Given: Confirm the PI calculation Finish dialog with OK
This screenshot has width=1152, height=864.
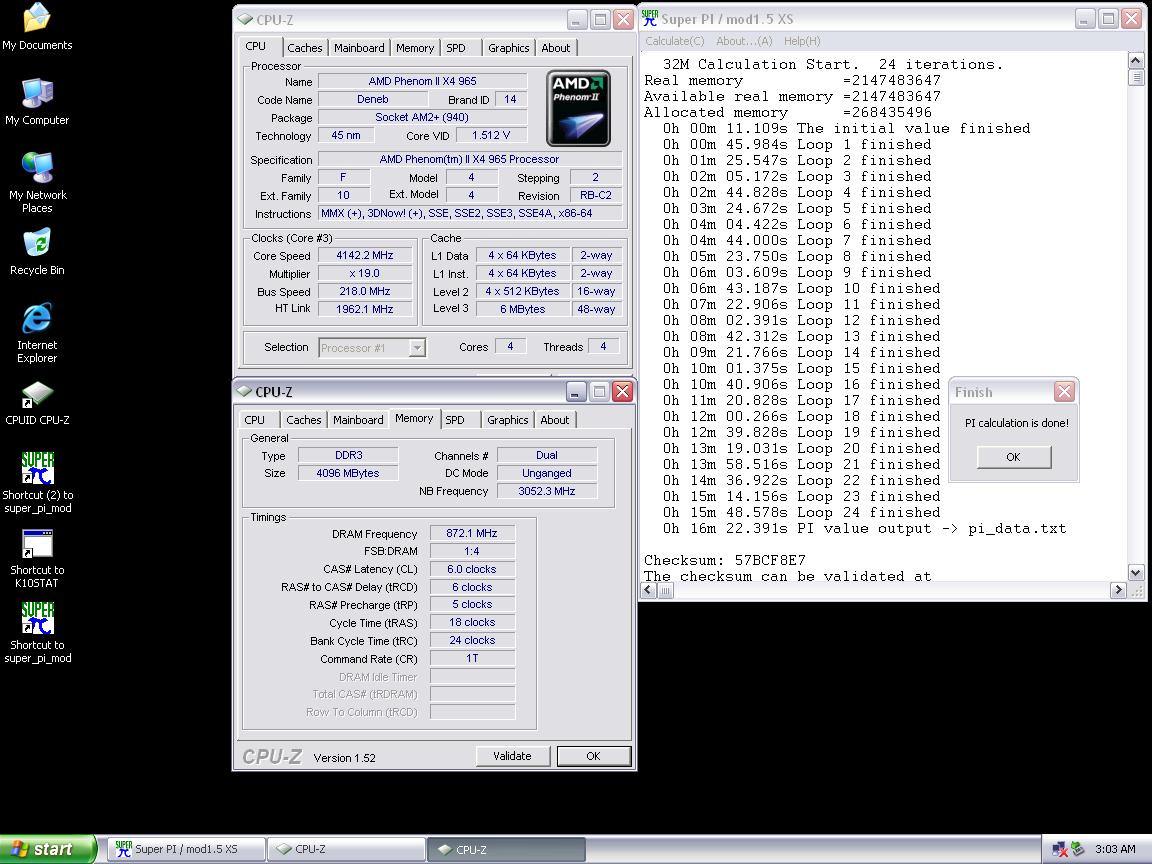Looking at the screenshot, I should tap(1014, 457).
